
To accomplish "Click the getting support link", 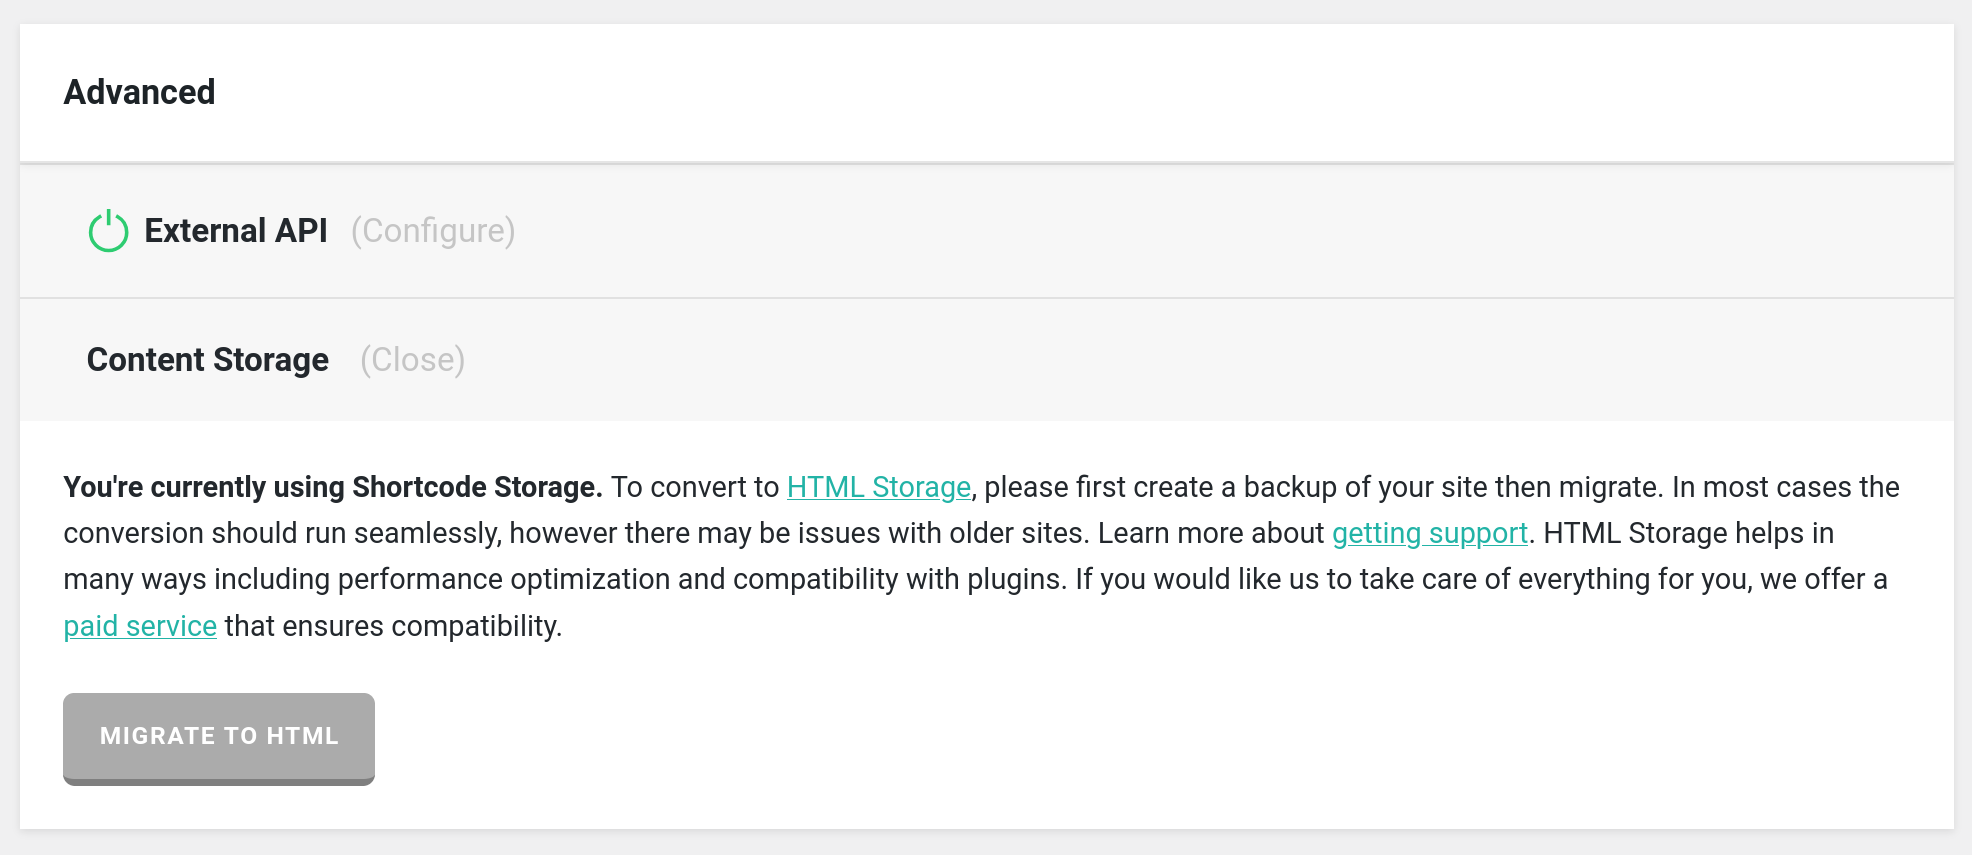I will click(x=1429, y=533).
